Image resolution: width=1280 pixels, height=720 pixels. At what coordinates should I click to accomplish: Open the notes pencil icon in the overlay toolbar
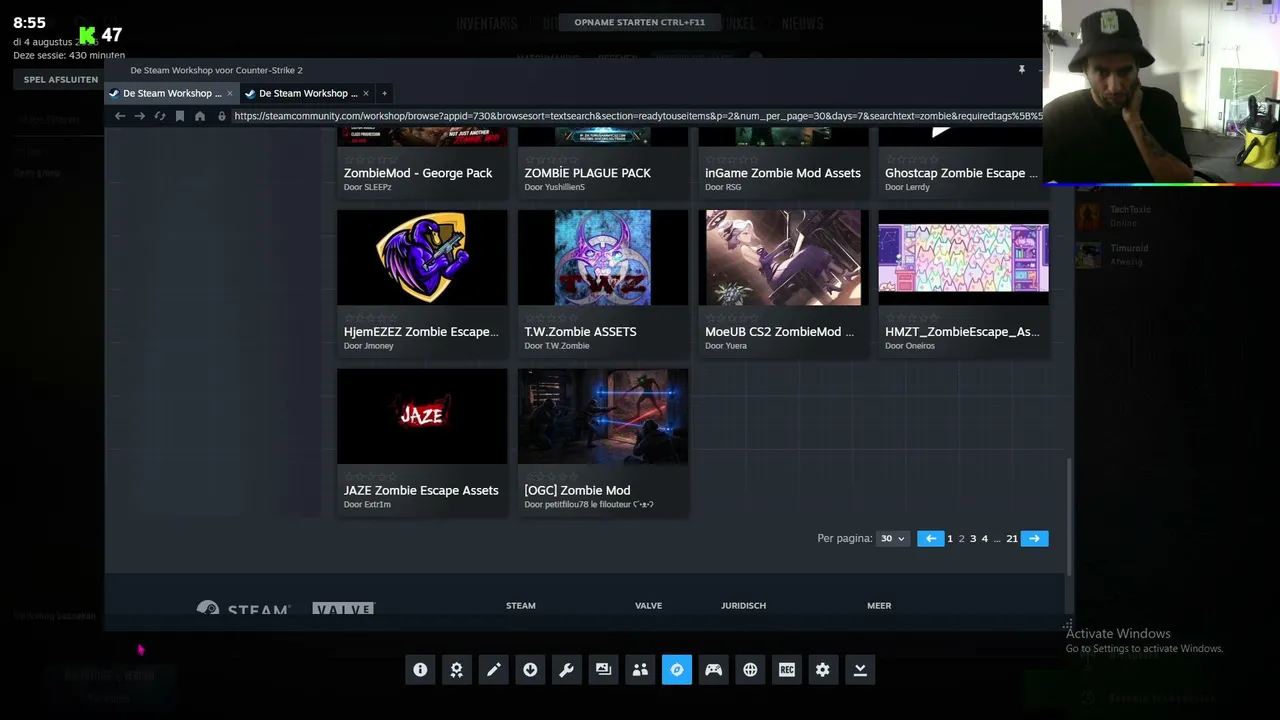494,670
